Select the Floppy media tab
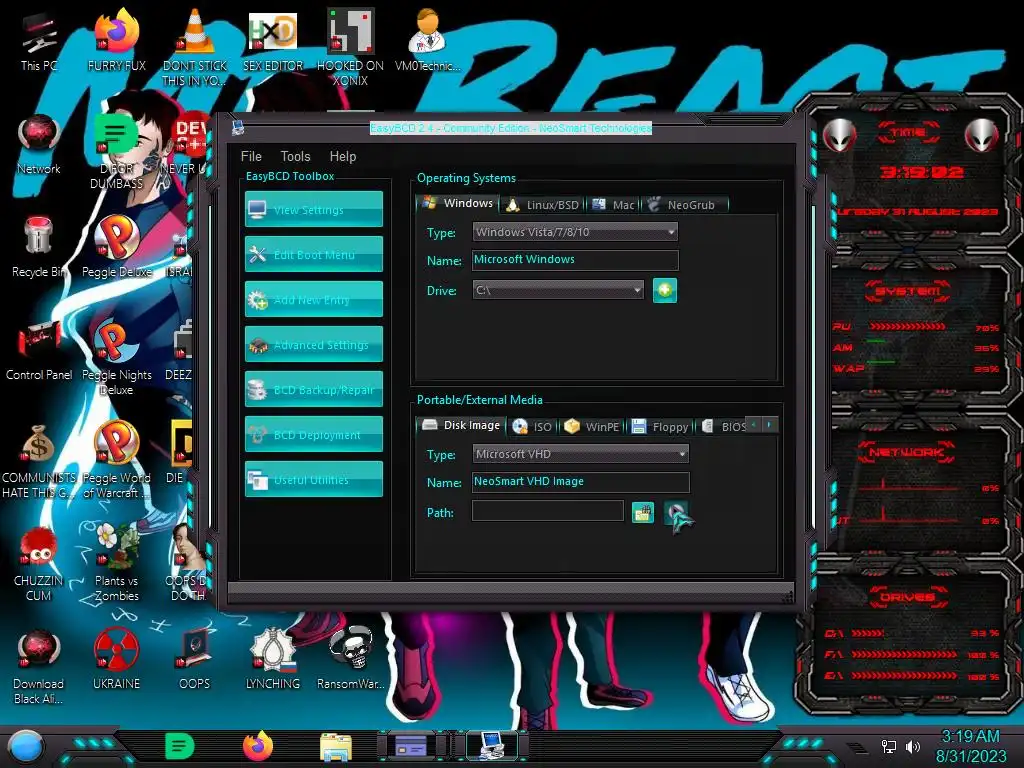 (660, 427)
